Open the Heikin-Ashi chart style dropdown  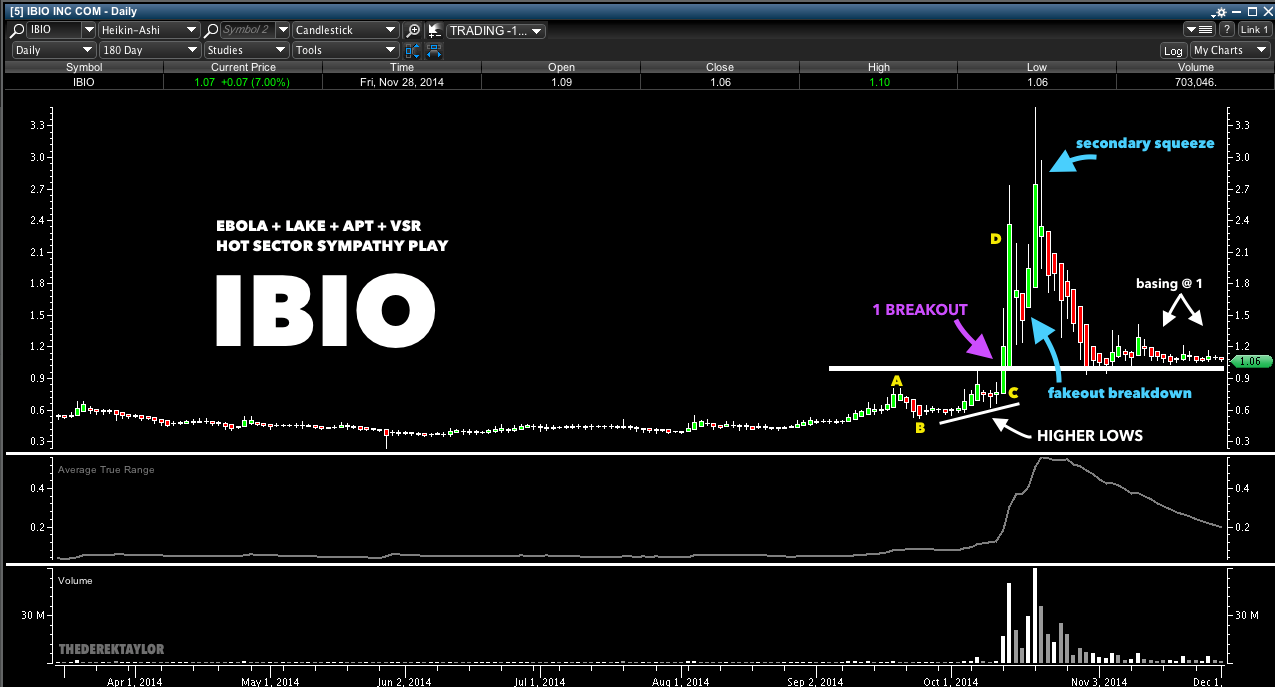click(150, 30)
